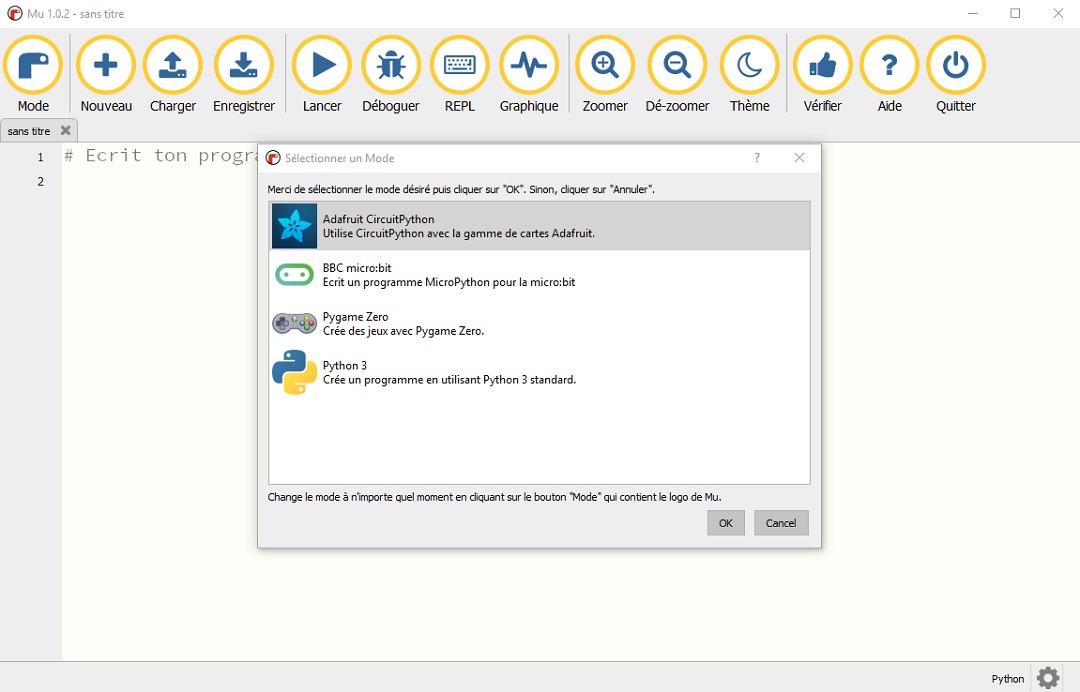
Task: Select the Pygame Zero mode
Action: pyautogui.click(x=539, y=324)
